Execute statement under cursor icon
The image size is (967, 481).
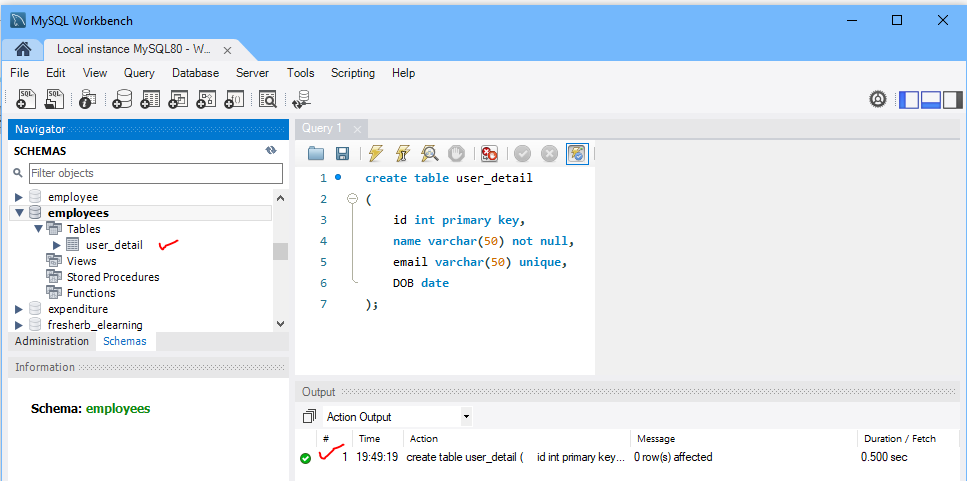[402, 153]
